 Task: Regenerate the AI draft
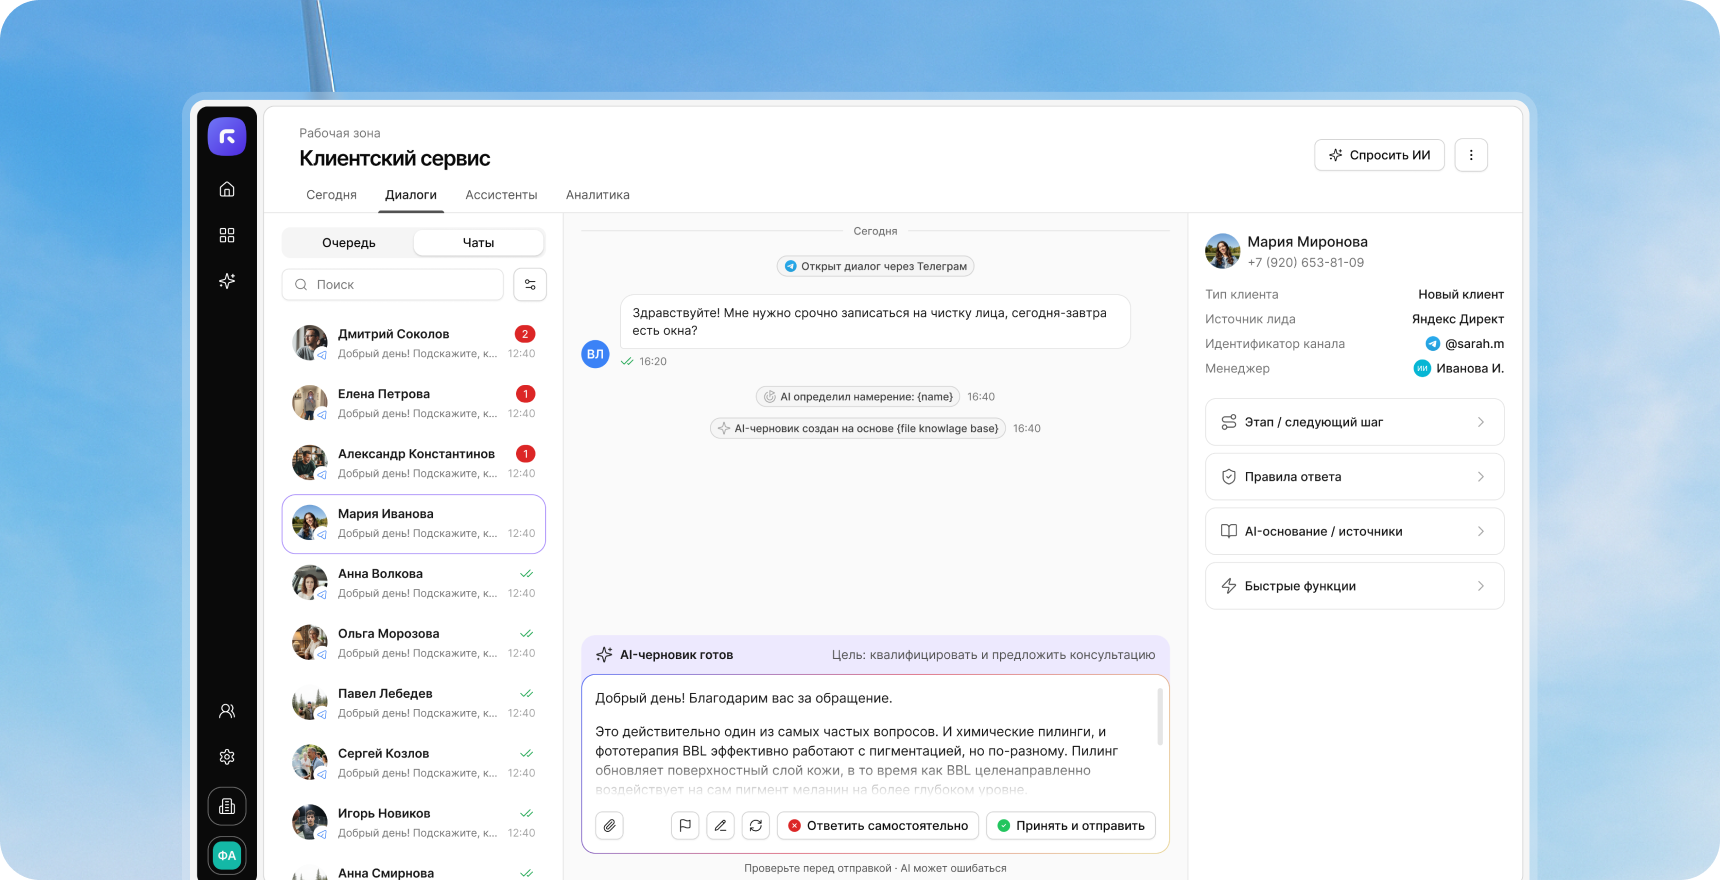click(756, 826)
